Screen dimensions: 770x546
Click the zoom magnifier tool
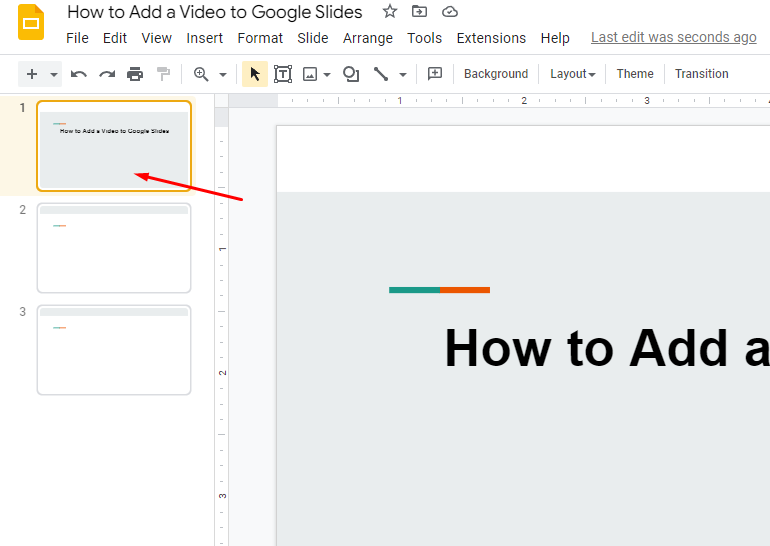coord(201,74)
